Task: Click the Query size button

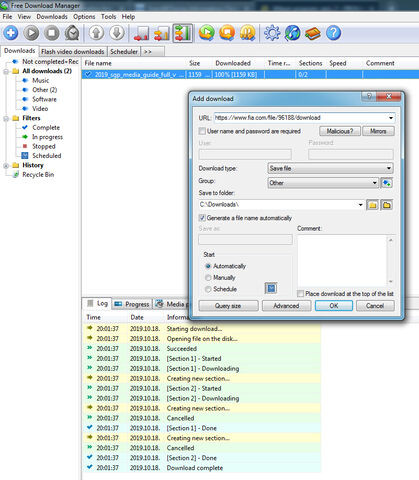Action: [228, 306]
